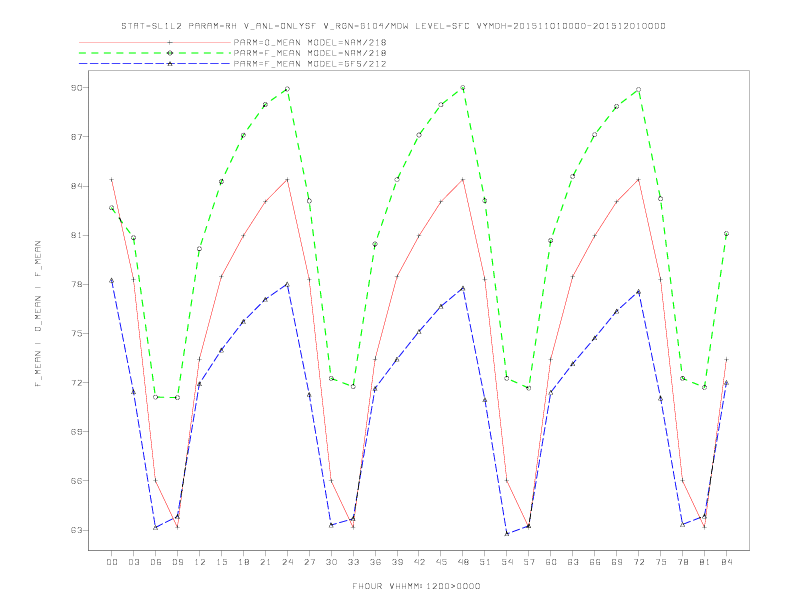This screenshot has height=612, width=792.
Task: Click x-axis forecast hour label 06
Action: [x=156, y=562]
